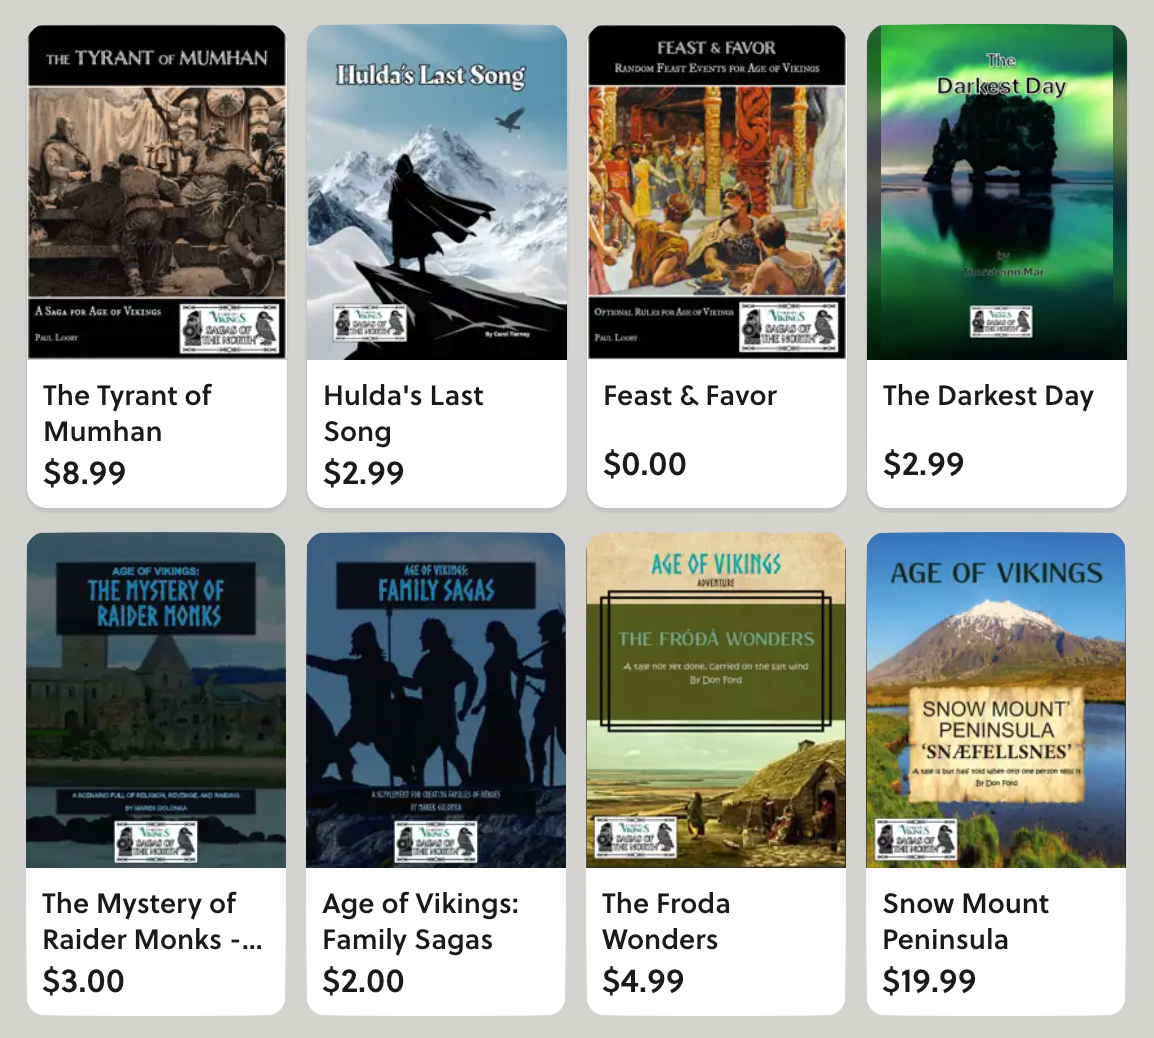The width and height of the screenshot is (1154, 1038).
Task: Click 'Snow Mount Peninsula' title link
Action: coord(966,921)
